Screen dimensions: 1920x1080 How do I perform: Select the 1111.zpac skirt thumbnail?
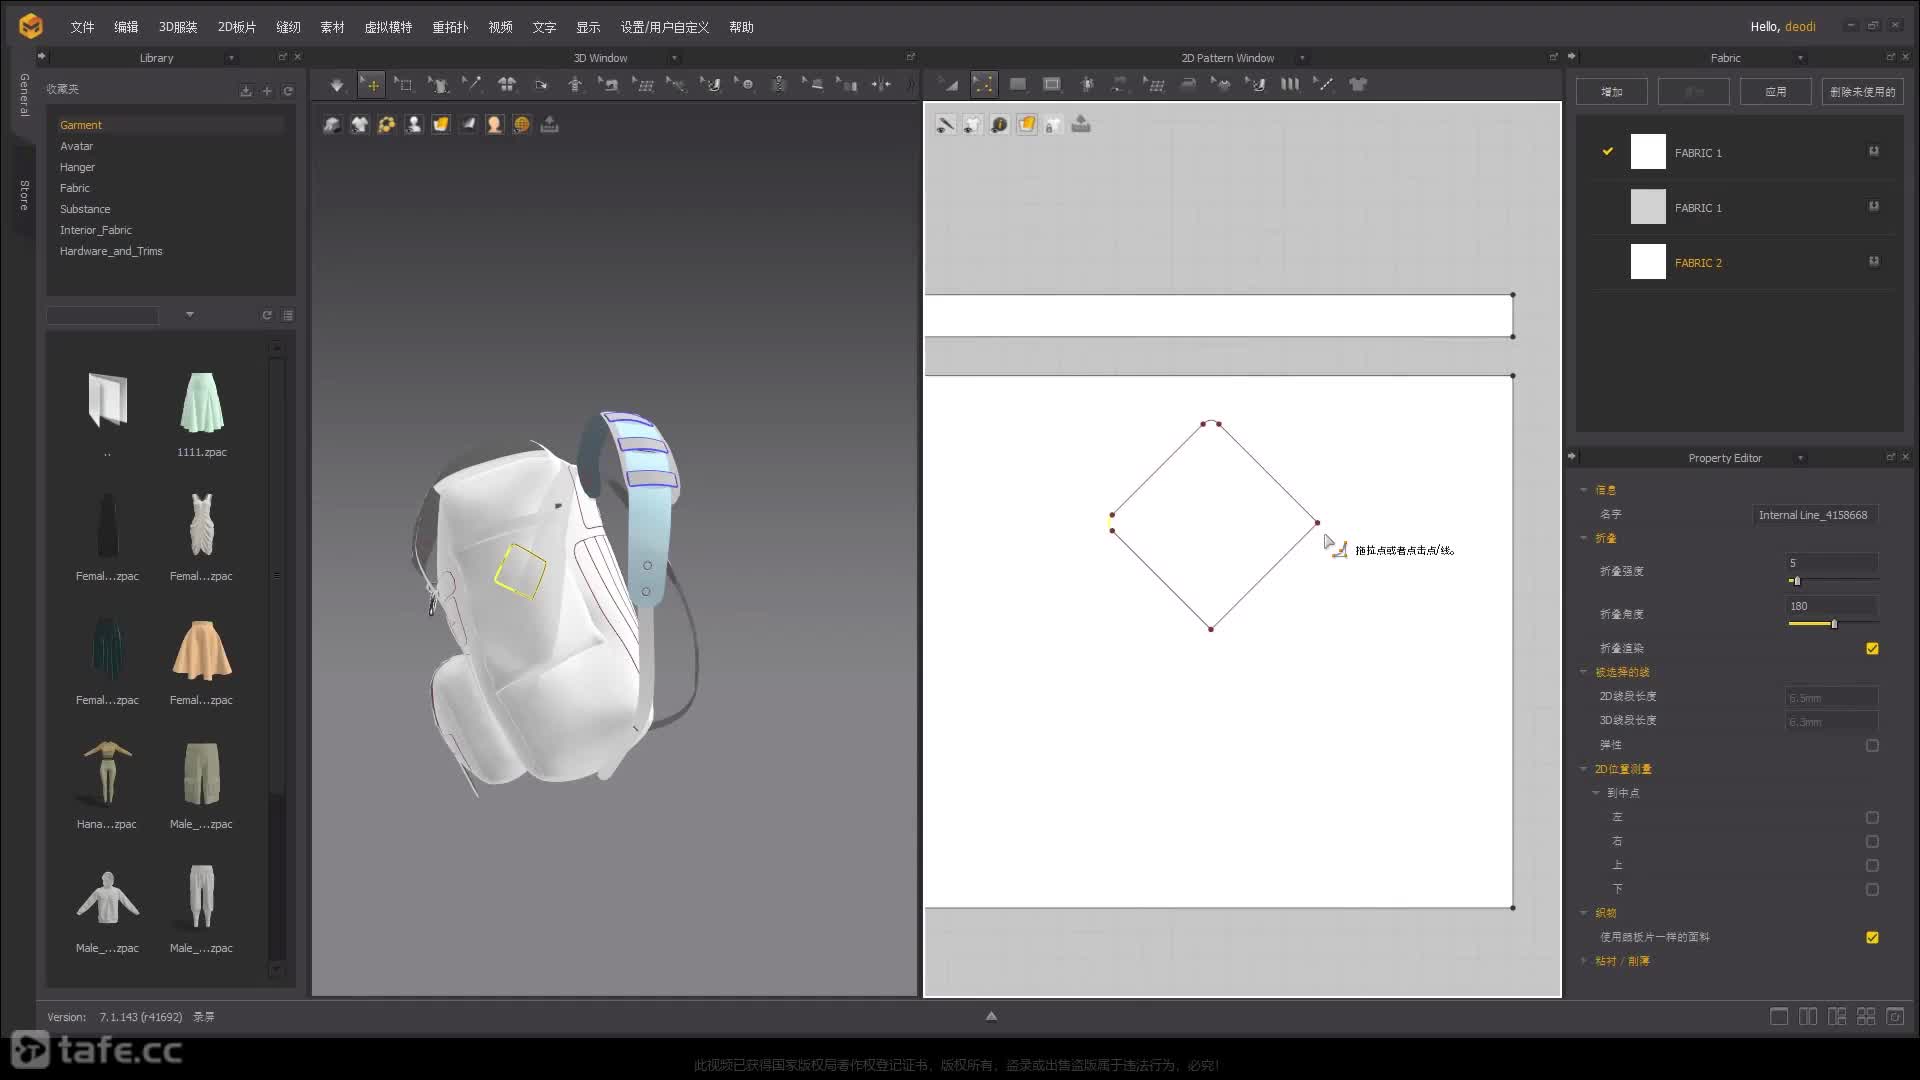pos(202,404)
